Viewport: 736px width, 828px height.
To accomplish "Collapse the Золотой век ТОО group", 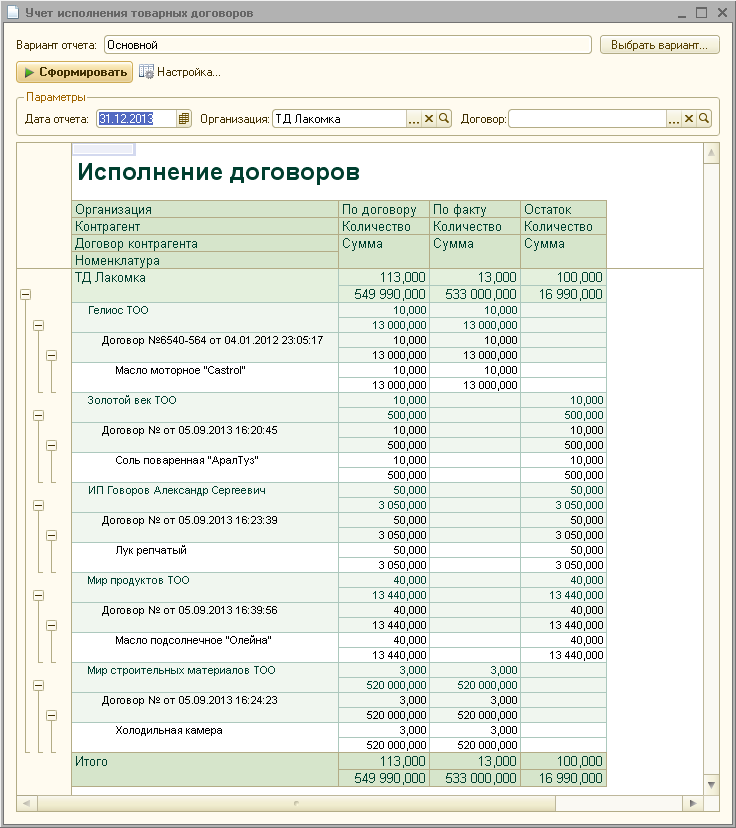I will click(39, 416).
